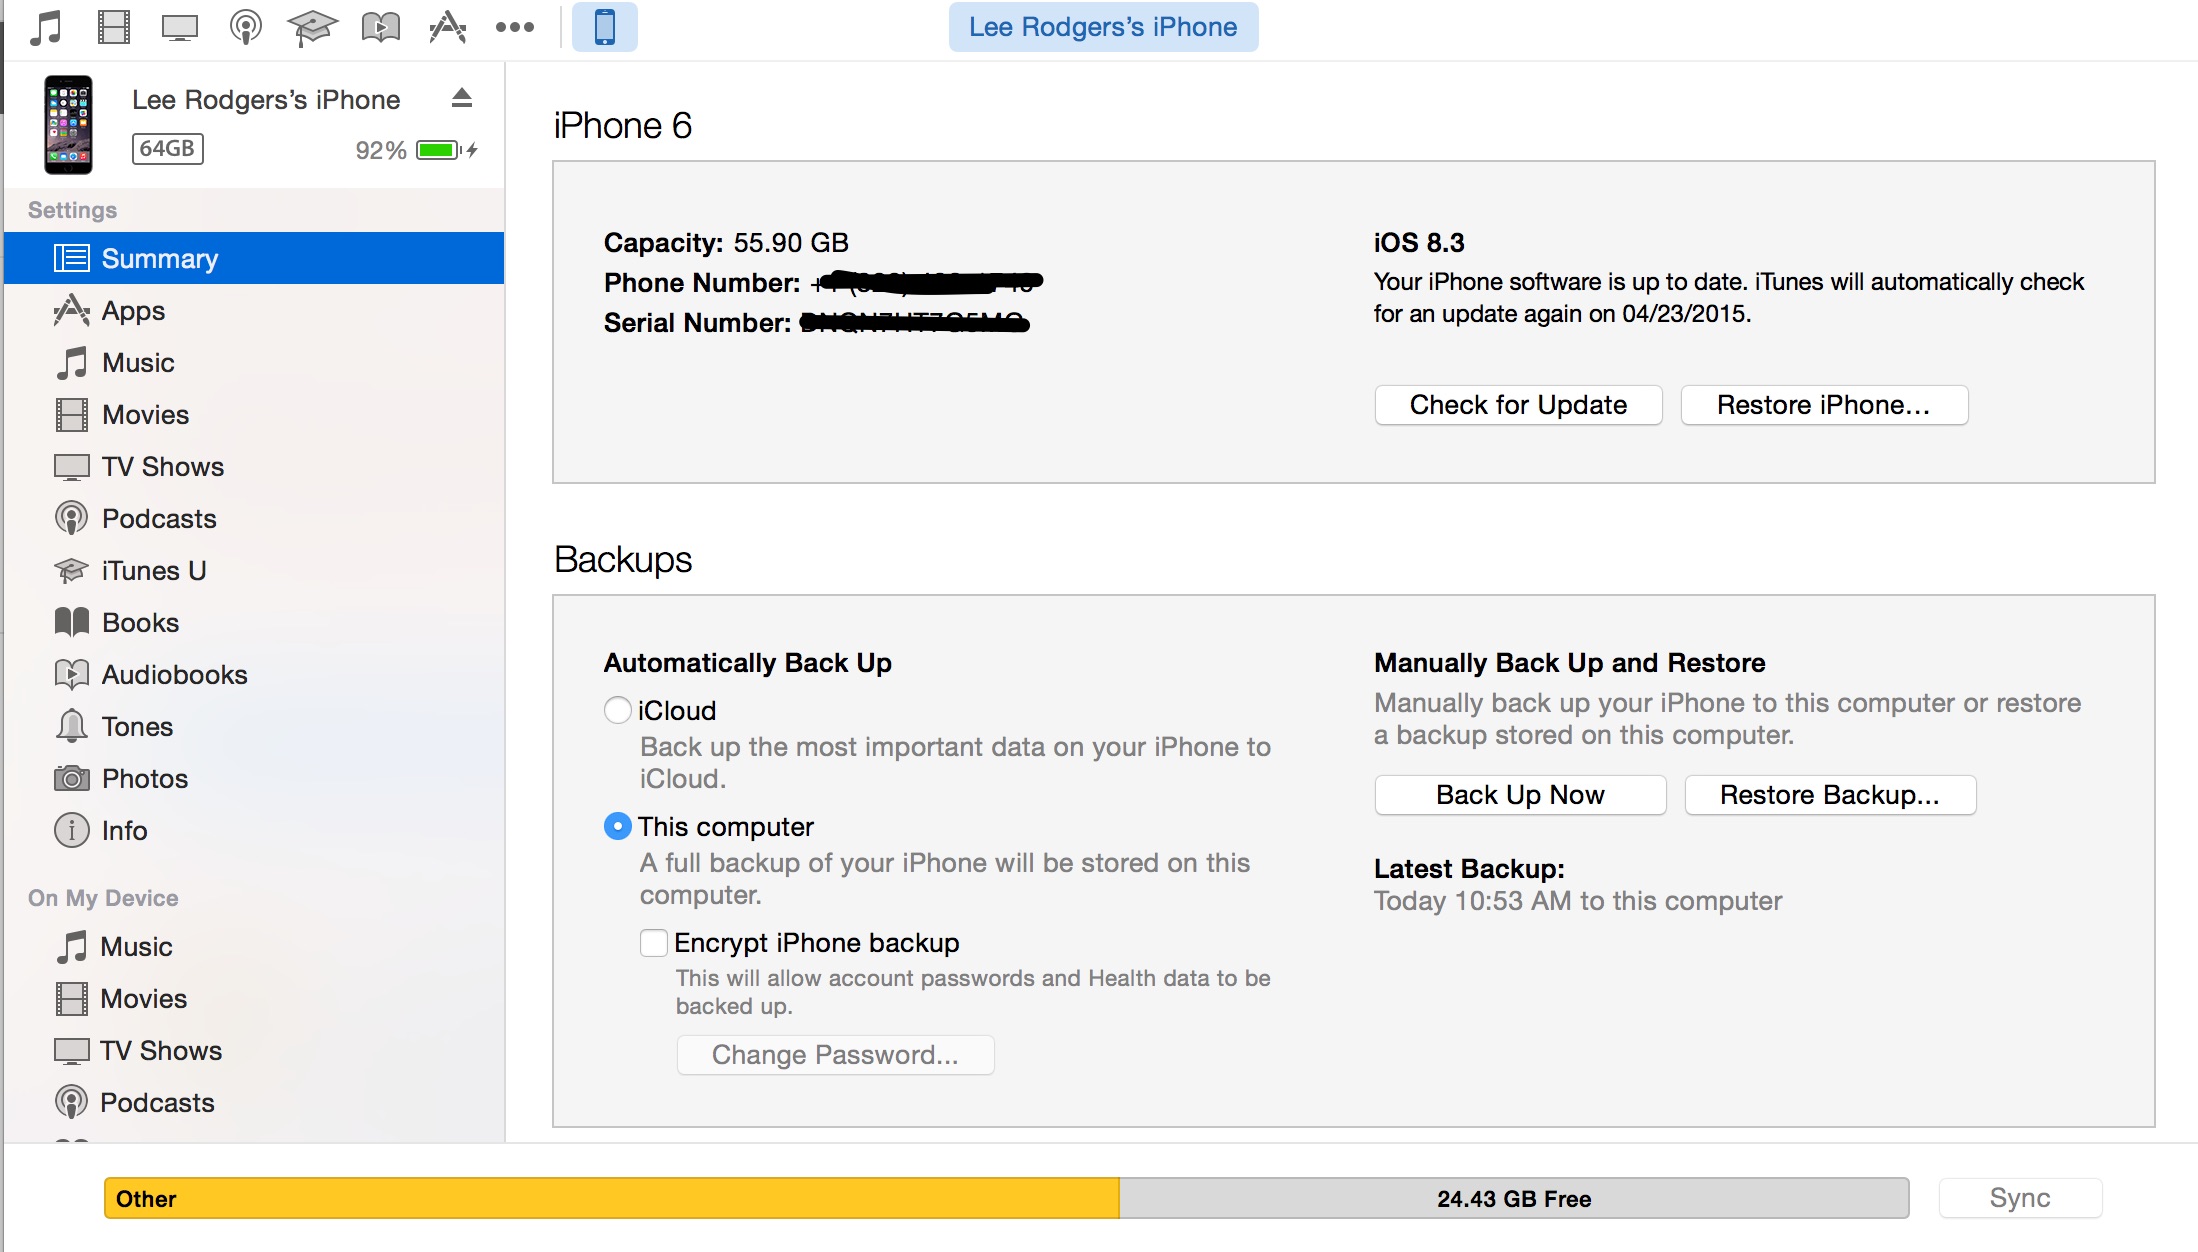The image size is (2198, 1252).
Task: Select the iCloud automatic backup option
Action: 618,710
